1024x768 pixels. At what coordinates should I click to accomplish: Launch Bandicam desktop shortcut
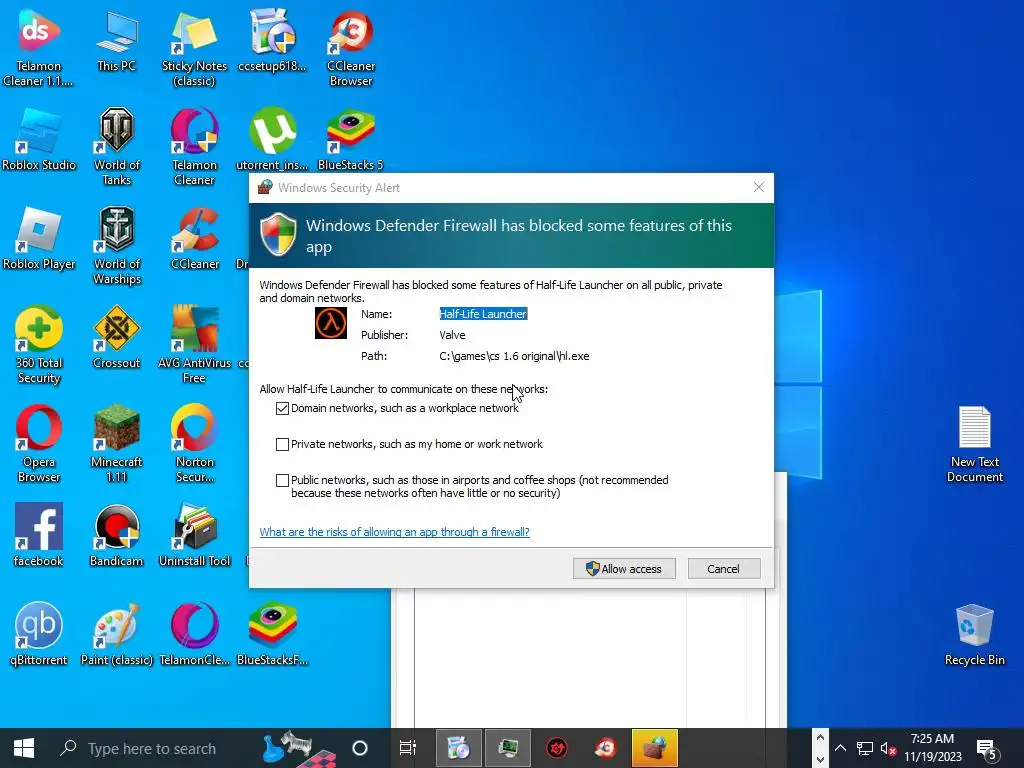[116, 535]
